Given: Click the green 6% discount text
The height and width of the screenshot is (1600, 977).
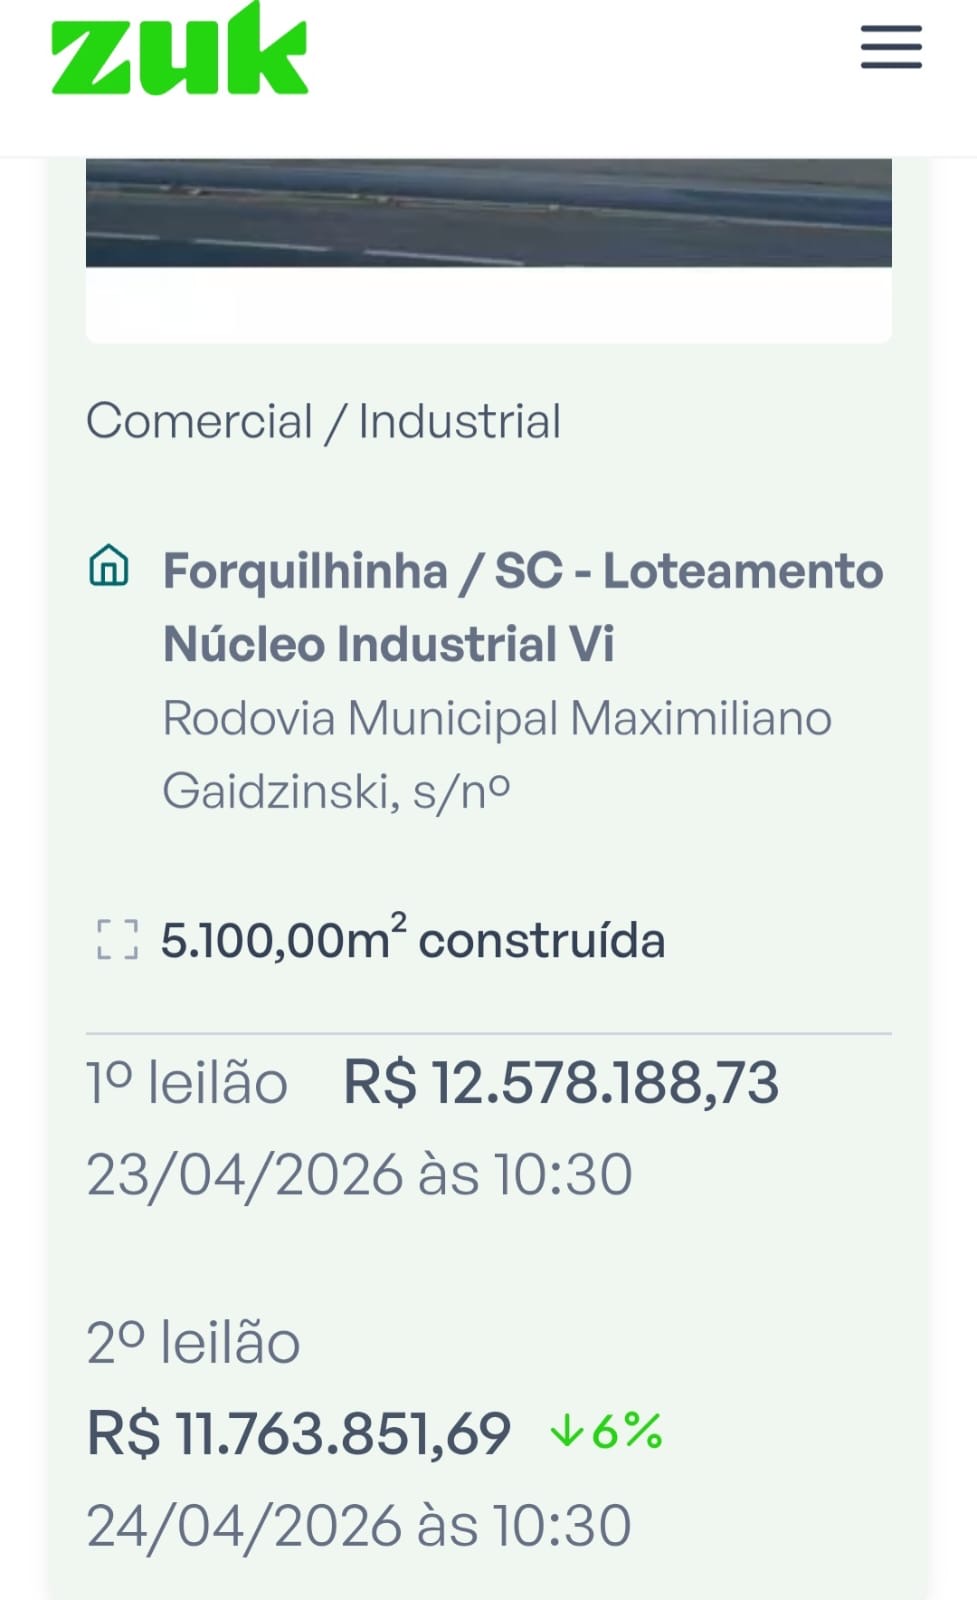Looking at the screenshot, I should click(626, 1431).
